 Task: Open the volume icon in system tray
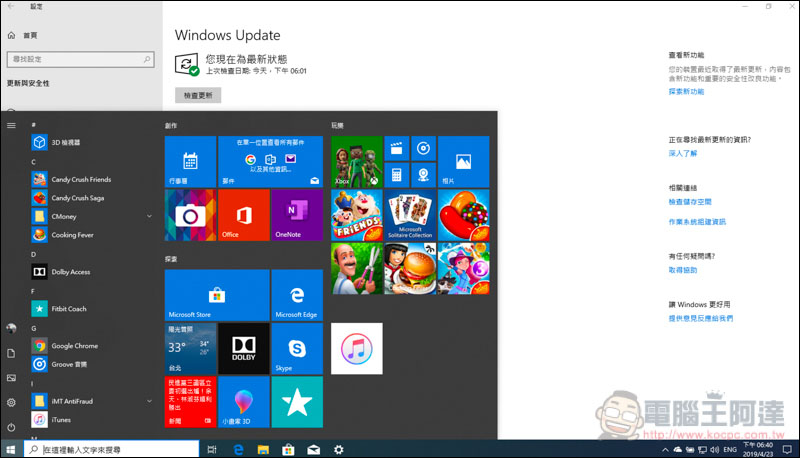(x=715, y=450)
